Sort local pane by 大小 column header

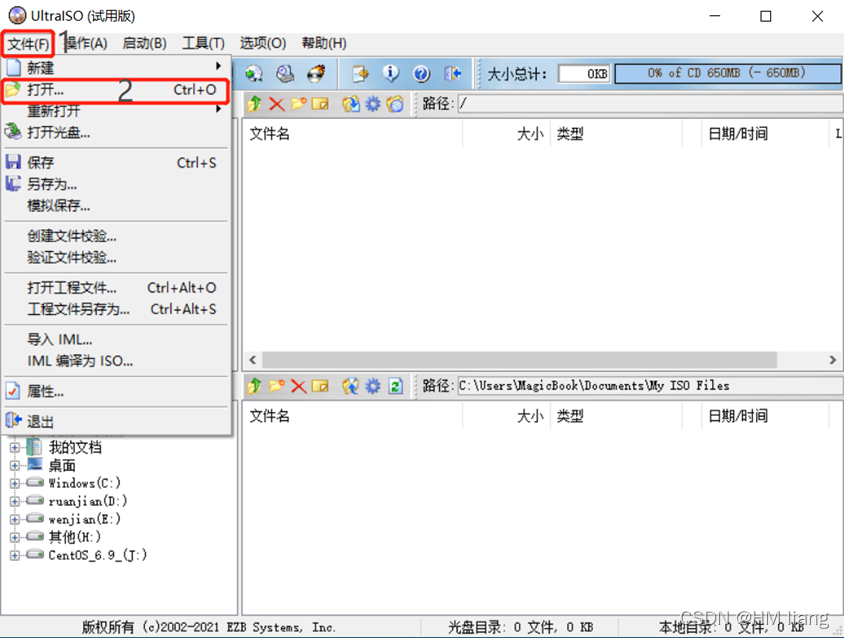pos(506,416)
